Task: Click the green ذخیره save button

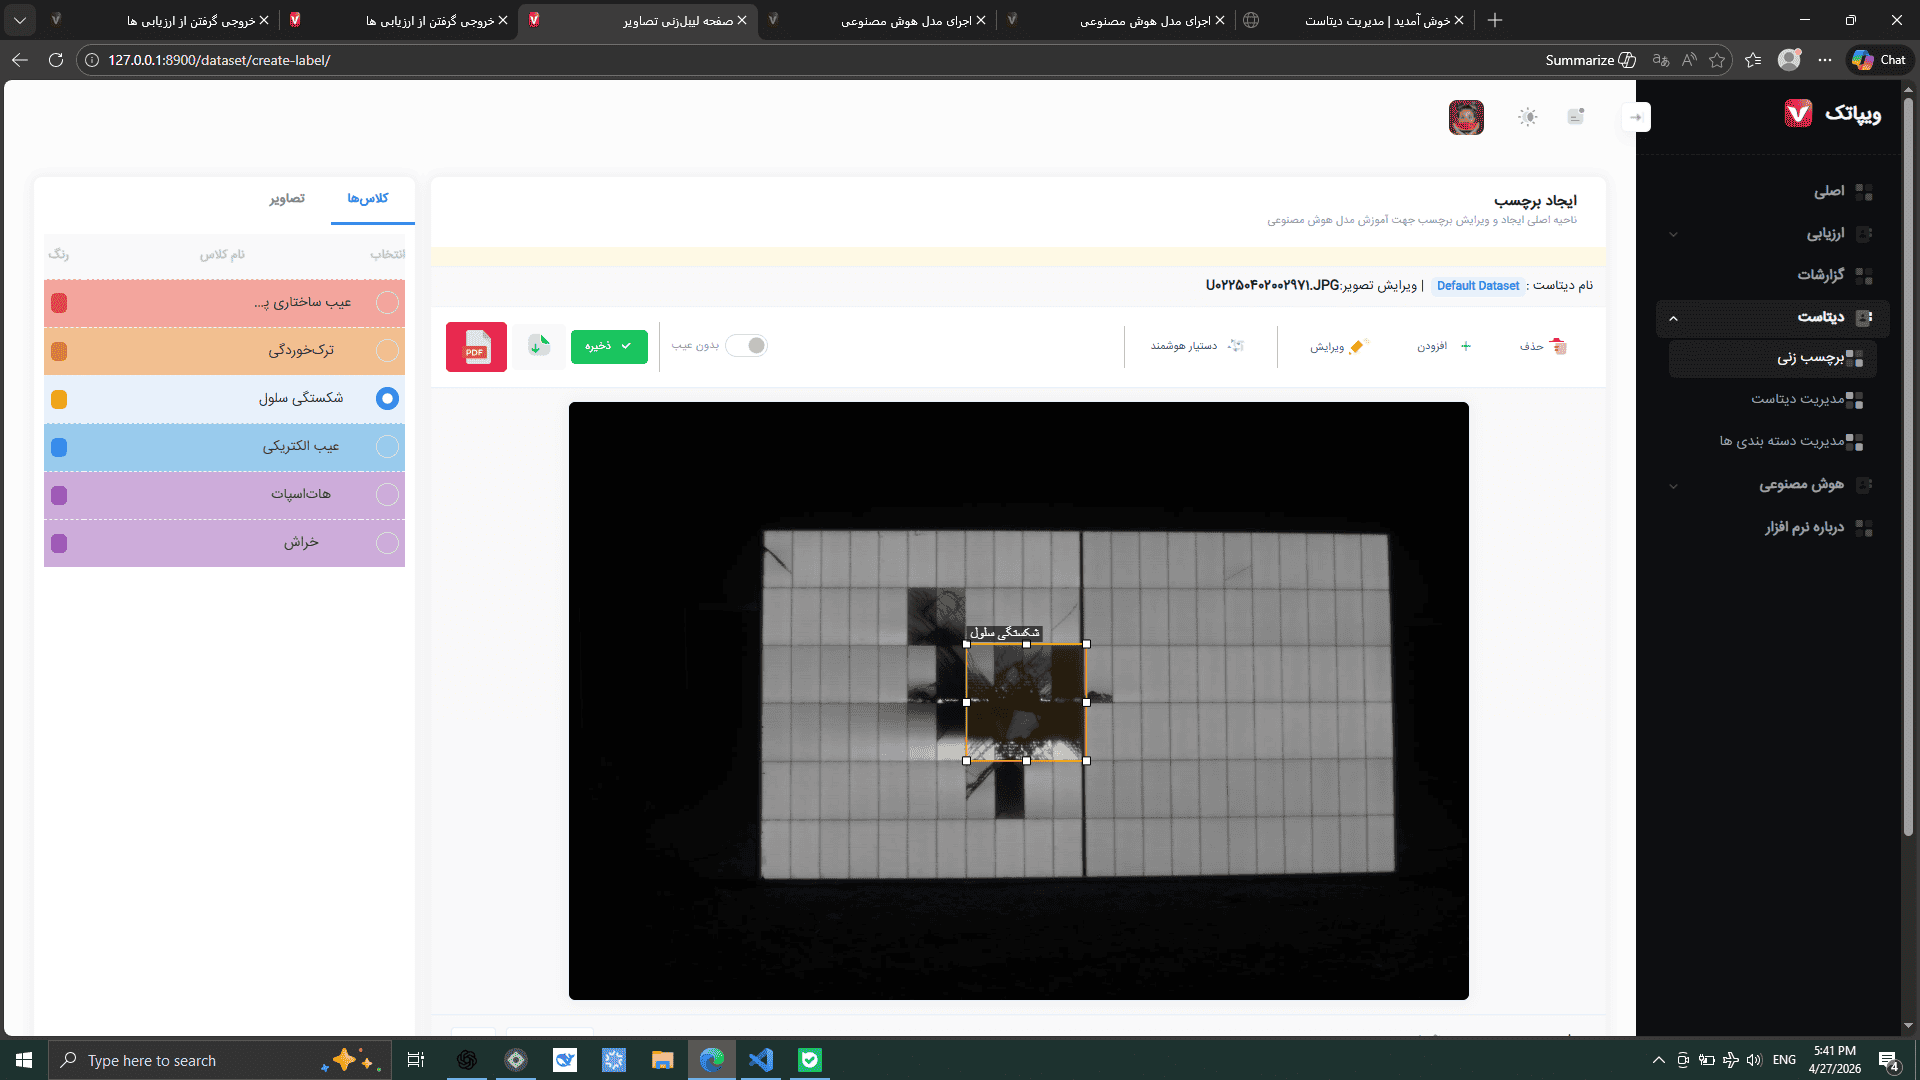Action: pyautogui.click(x=609, y=346)
